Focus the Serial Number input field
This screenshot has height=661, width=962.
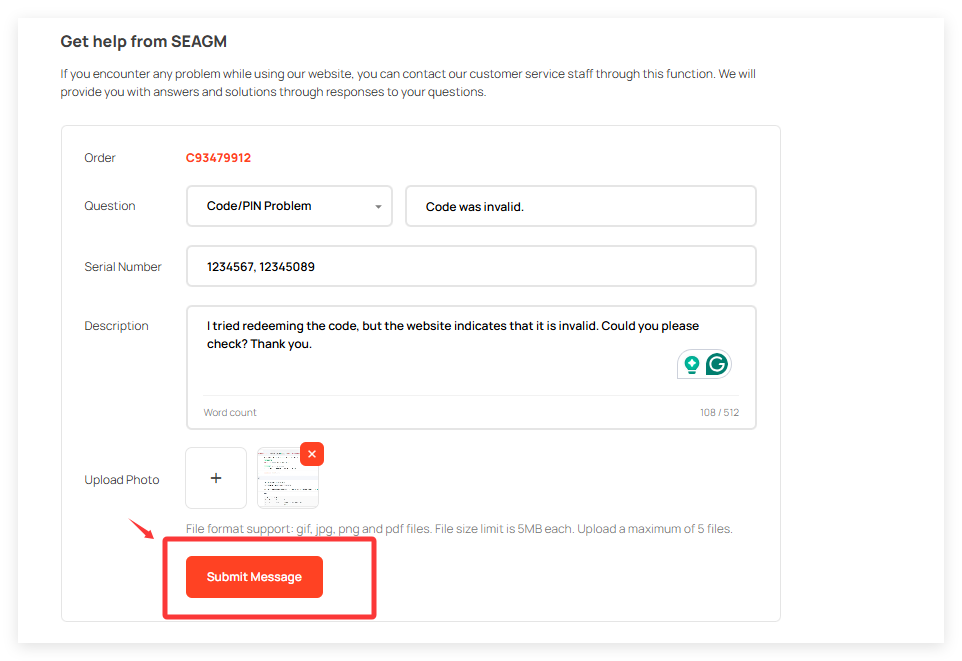coord(470,267)
